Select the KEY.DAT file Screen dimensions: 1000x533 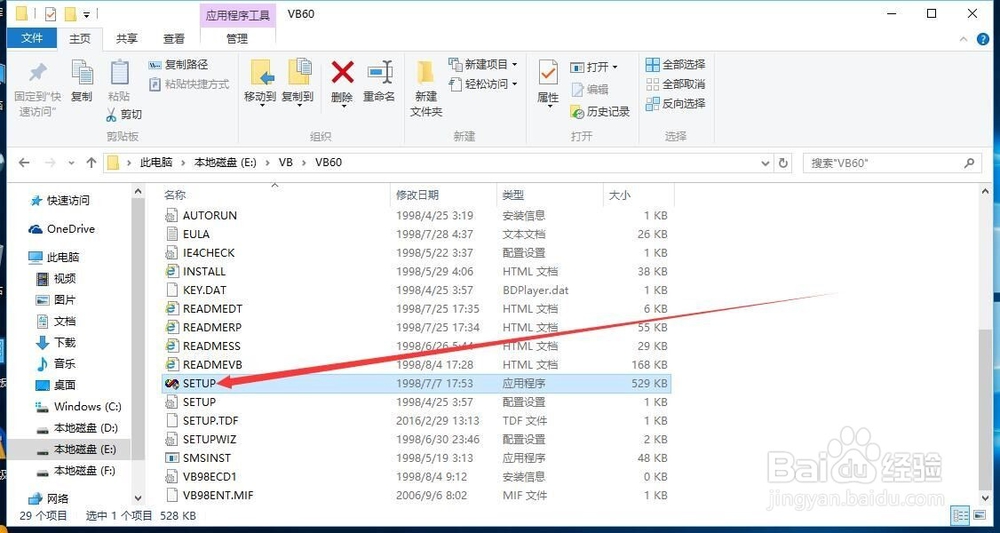coord(416,290)
